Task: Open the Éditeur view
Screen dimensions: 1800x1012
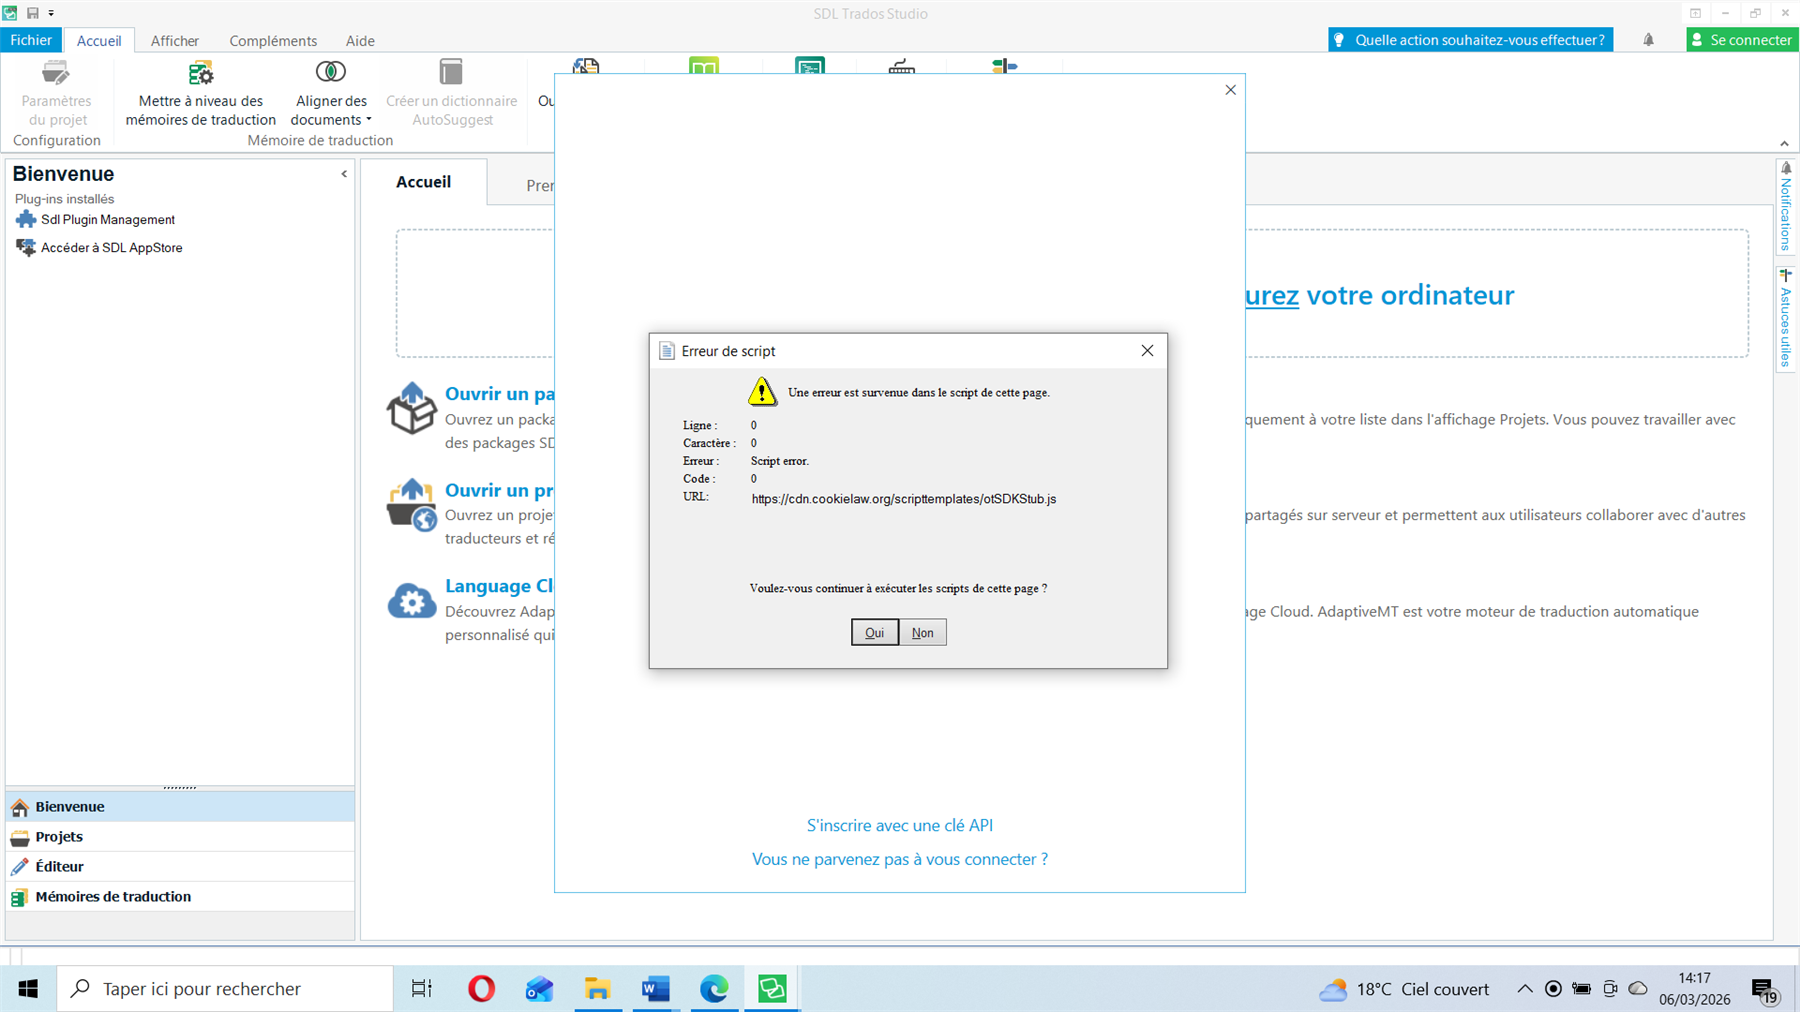Action: (x=58, y=866)
